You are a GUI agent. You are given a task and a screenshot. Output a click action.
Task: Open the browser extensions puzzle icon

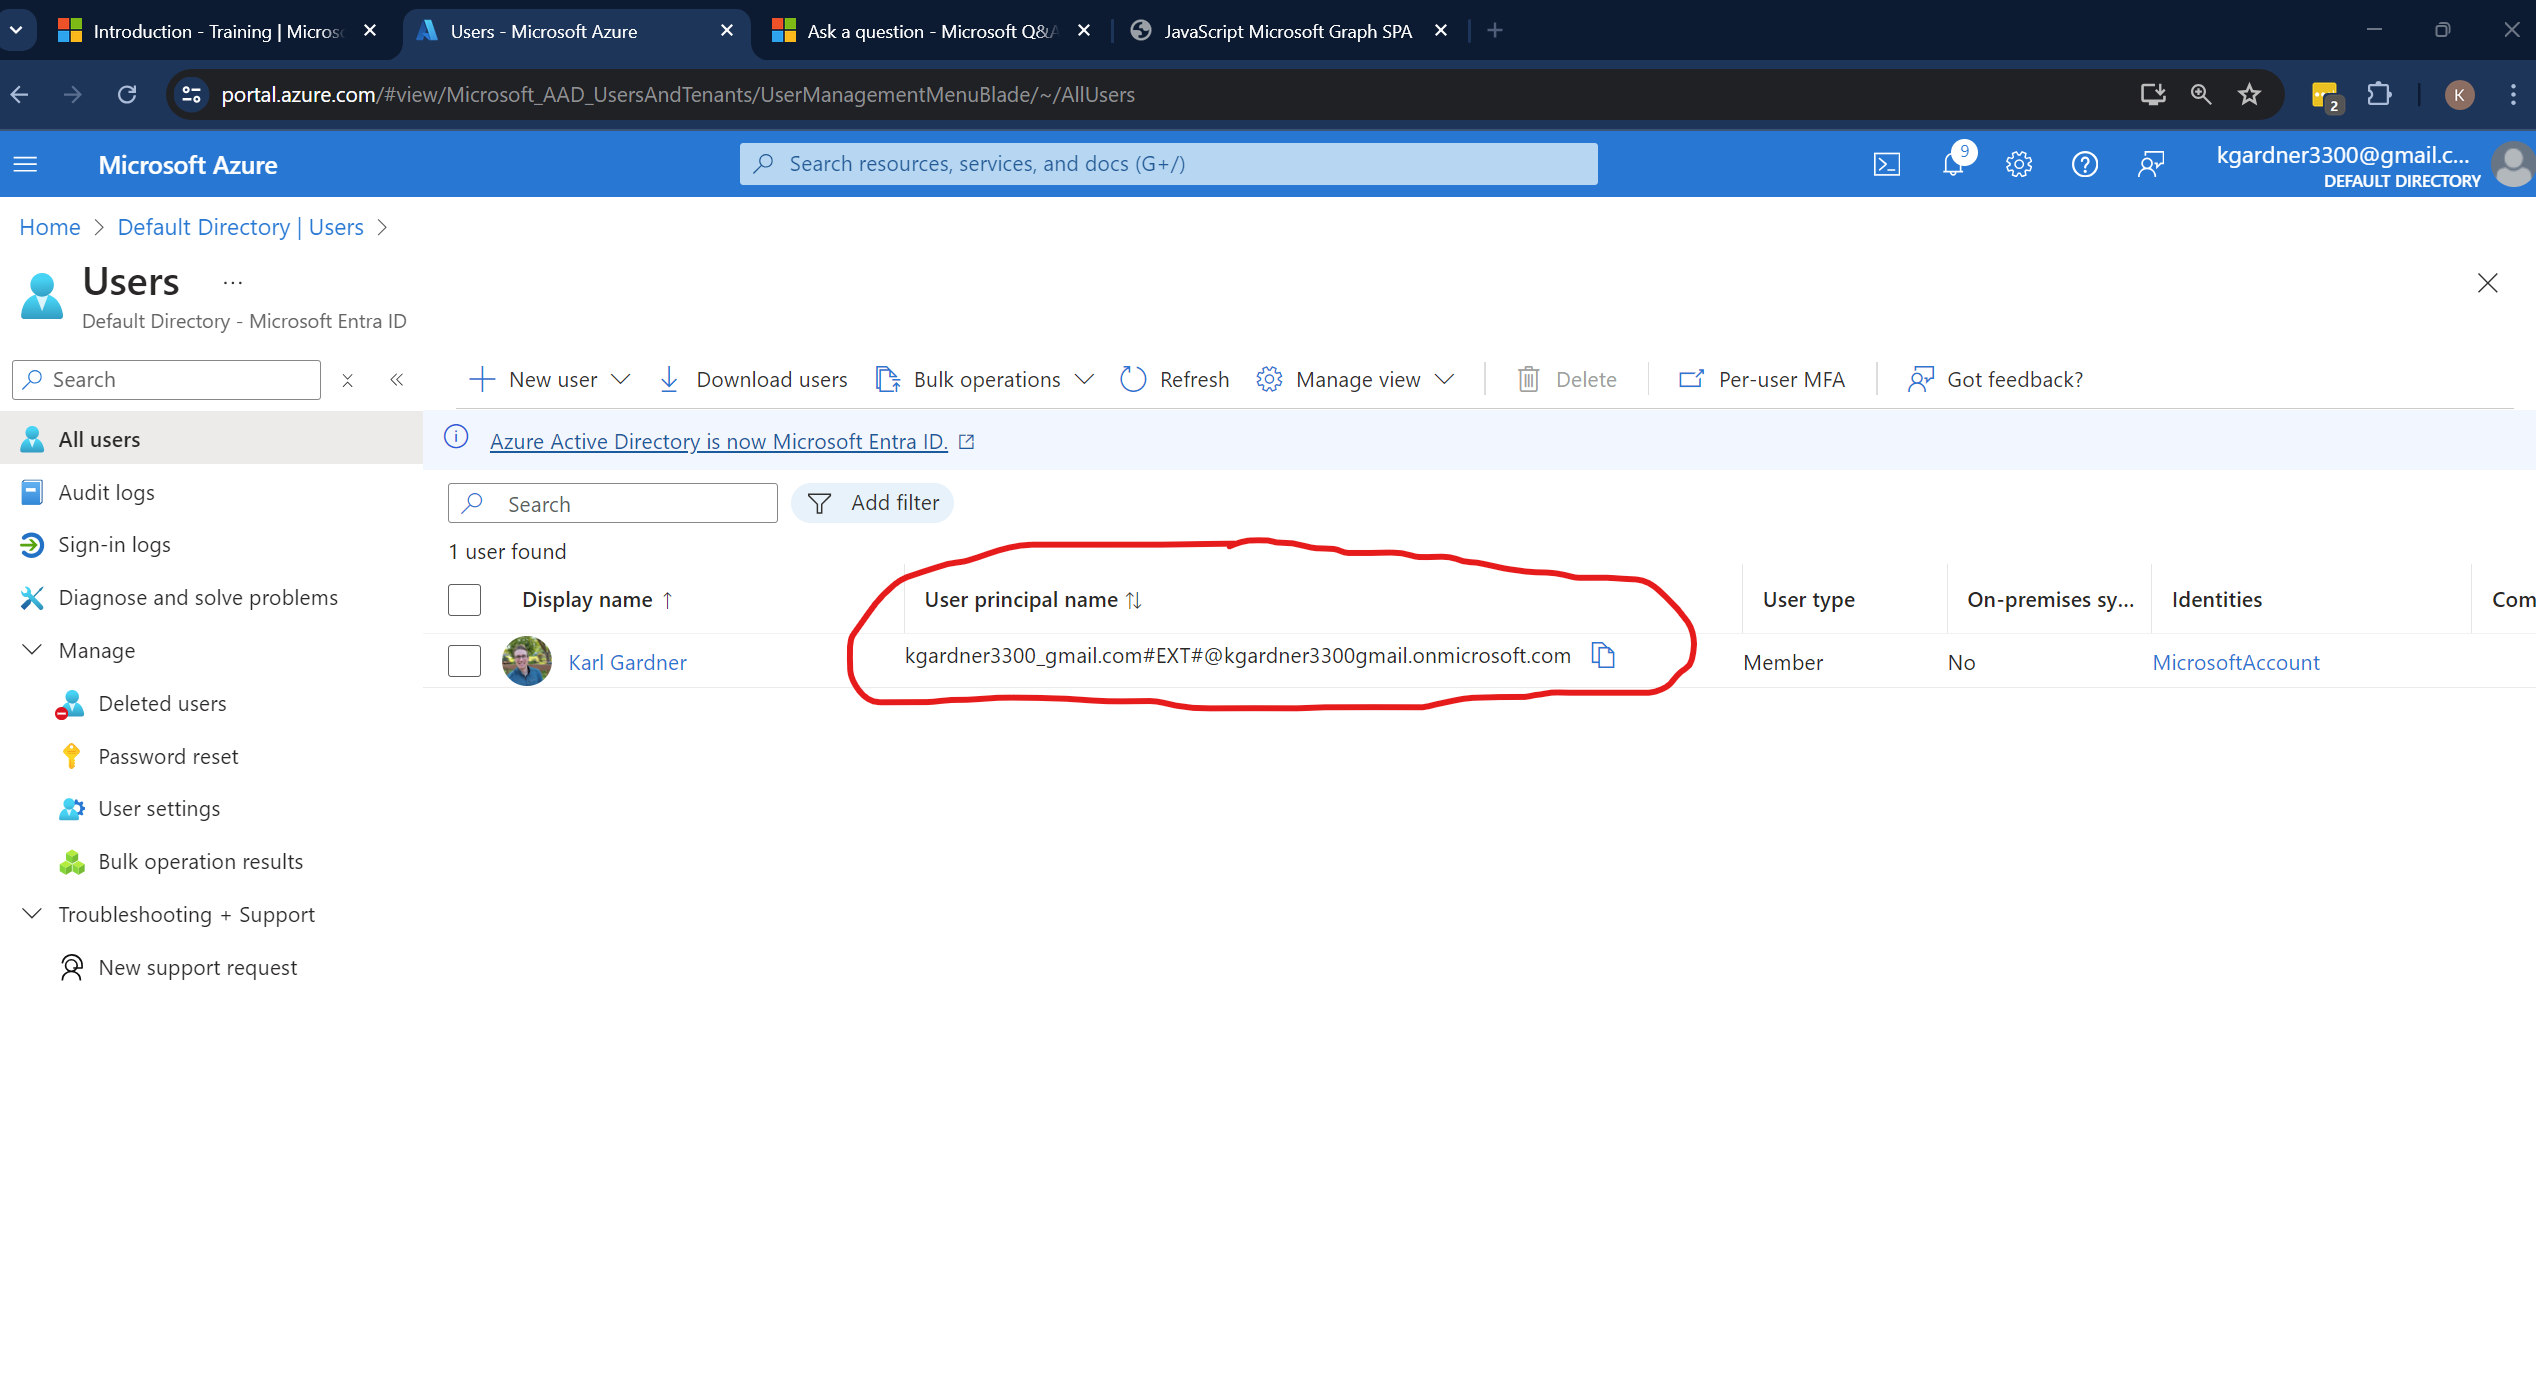coord(2380,95)
